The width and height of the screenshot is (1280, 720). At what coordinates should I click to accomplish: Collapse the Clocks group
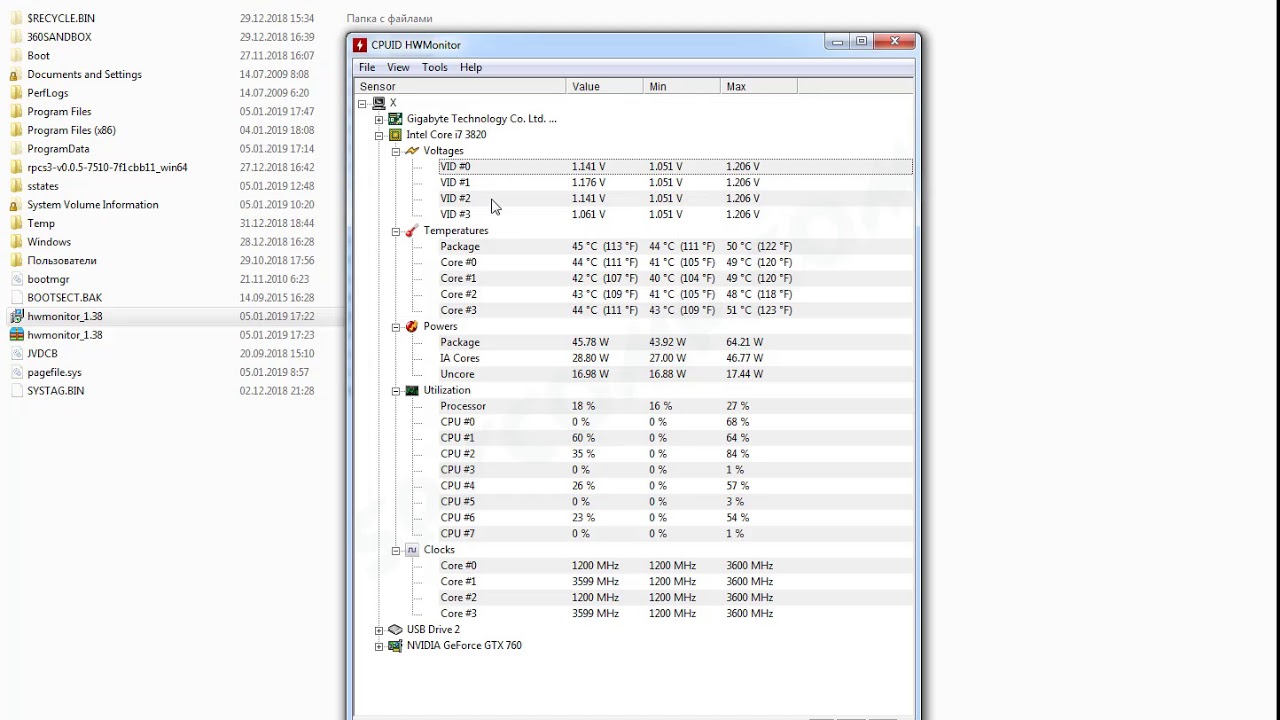tap(396, 550)
